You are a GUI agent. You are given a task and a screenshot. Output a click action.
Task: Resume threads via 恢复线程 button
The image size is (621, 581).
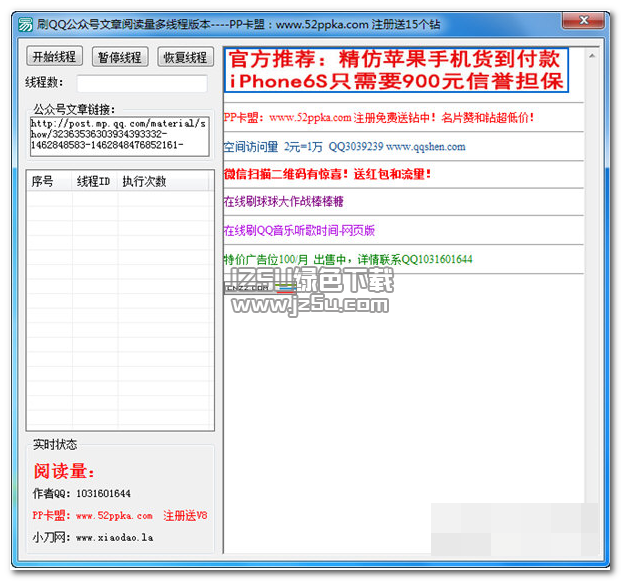(185, 57)
